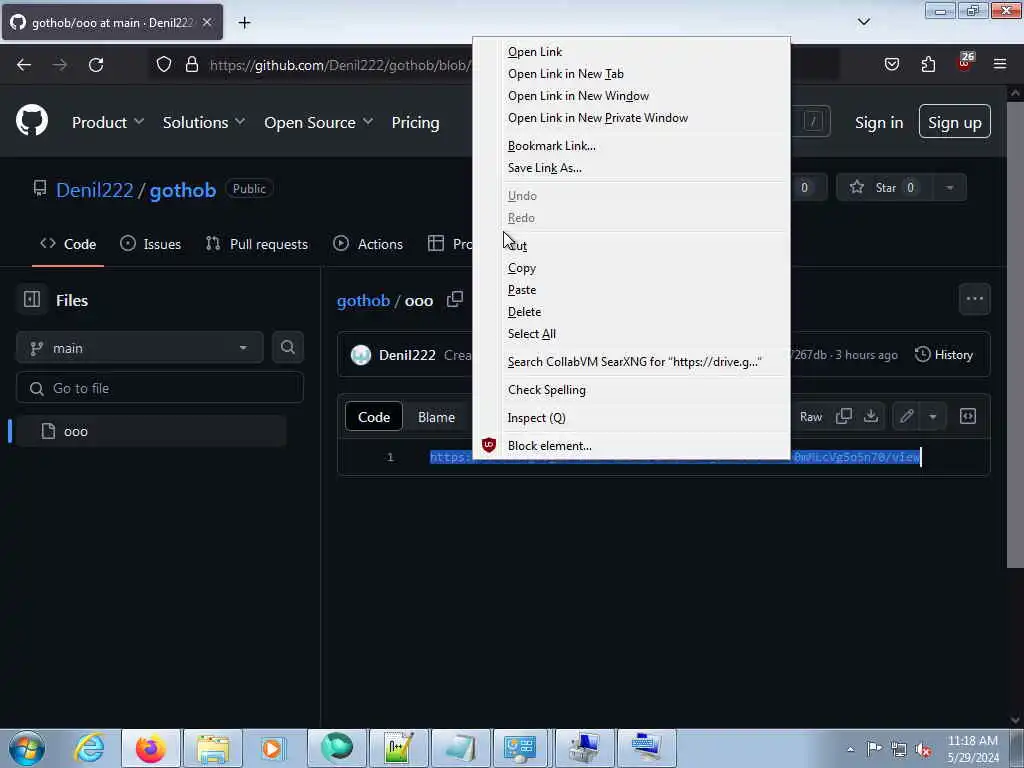Screen dimensions: 1024x768
Task: Click the Sign up button
Action: point(955,122)
